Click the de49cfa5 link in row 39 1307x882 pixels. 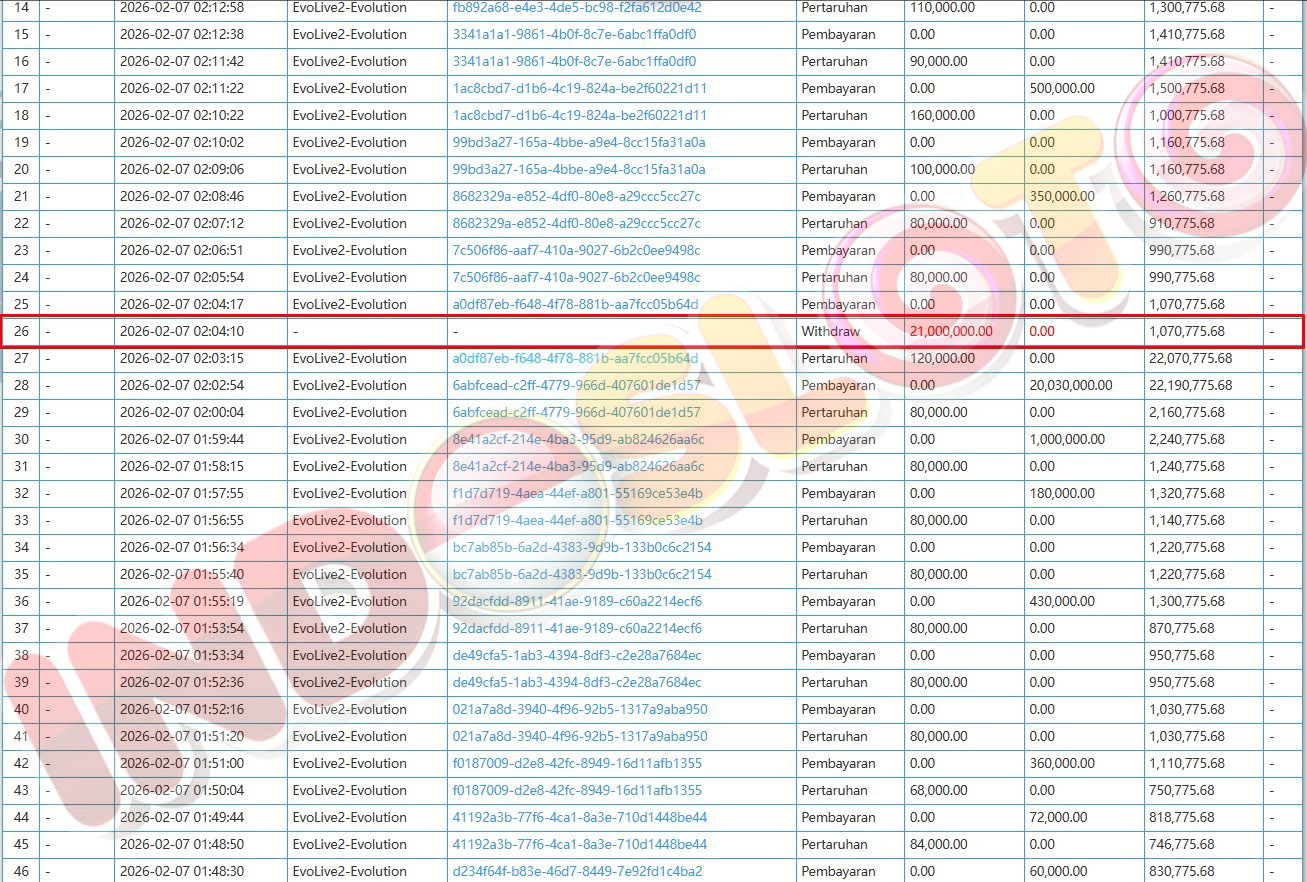click(x=576, y=682)
